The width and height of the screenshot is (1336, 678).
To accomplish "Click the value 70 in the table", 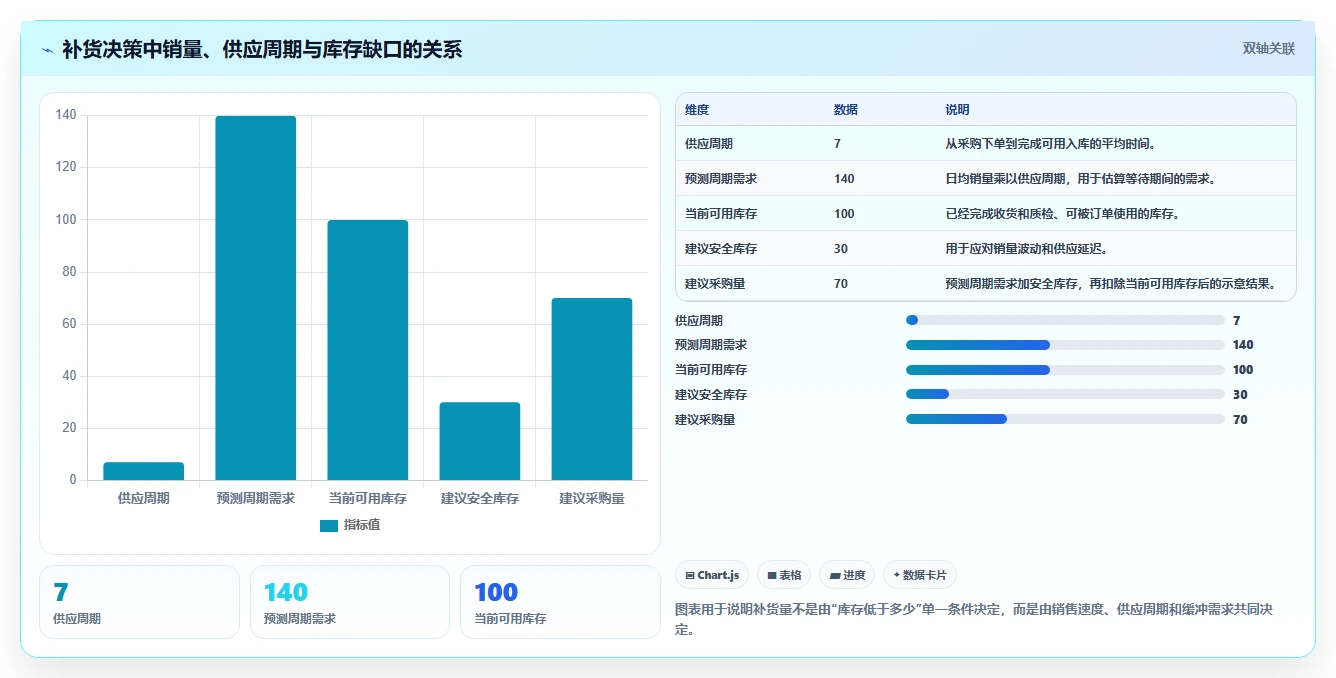I will pyautogui.click(x=841, y=284).
